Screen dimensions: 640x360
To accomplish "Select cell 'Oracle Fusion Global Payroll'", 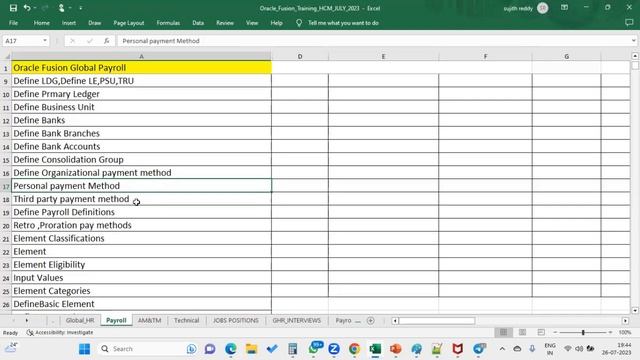I will [x=141, y=68].
